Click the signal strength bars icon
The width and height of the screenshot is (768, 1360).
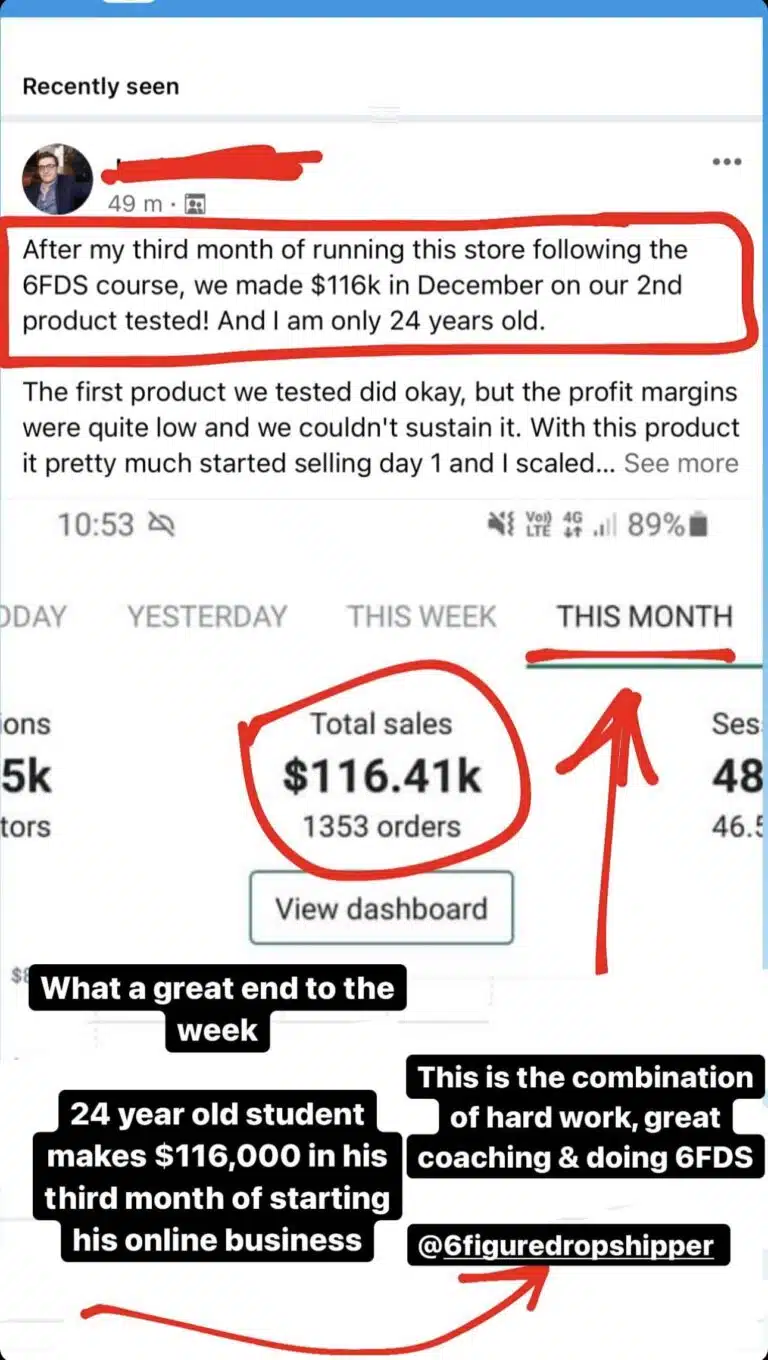coord(604,525)
